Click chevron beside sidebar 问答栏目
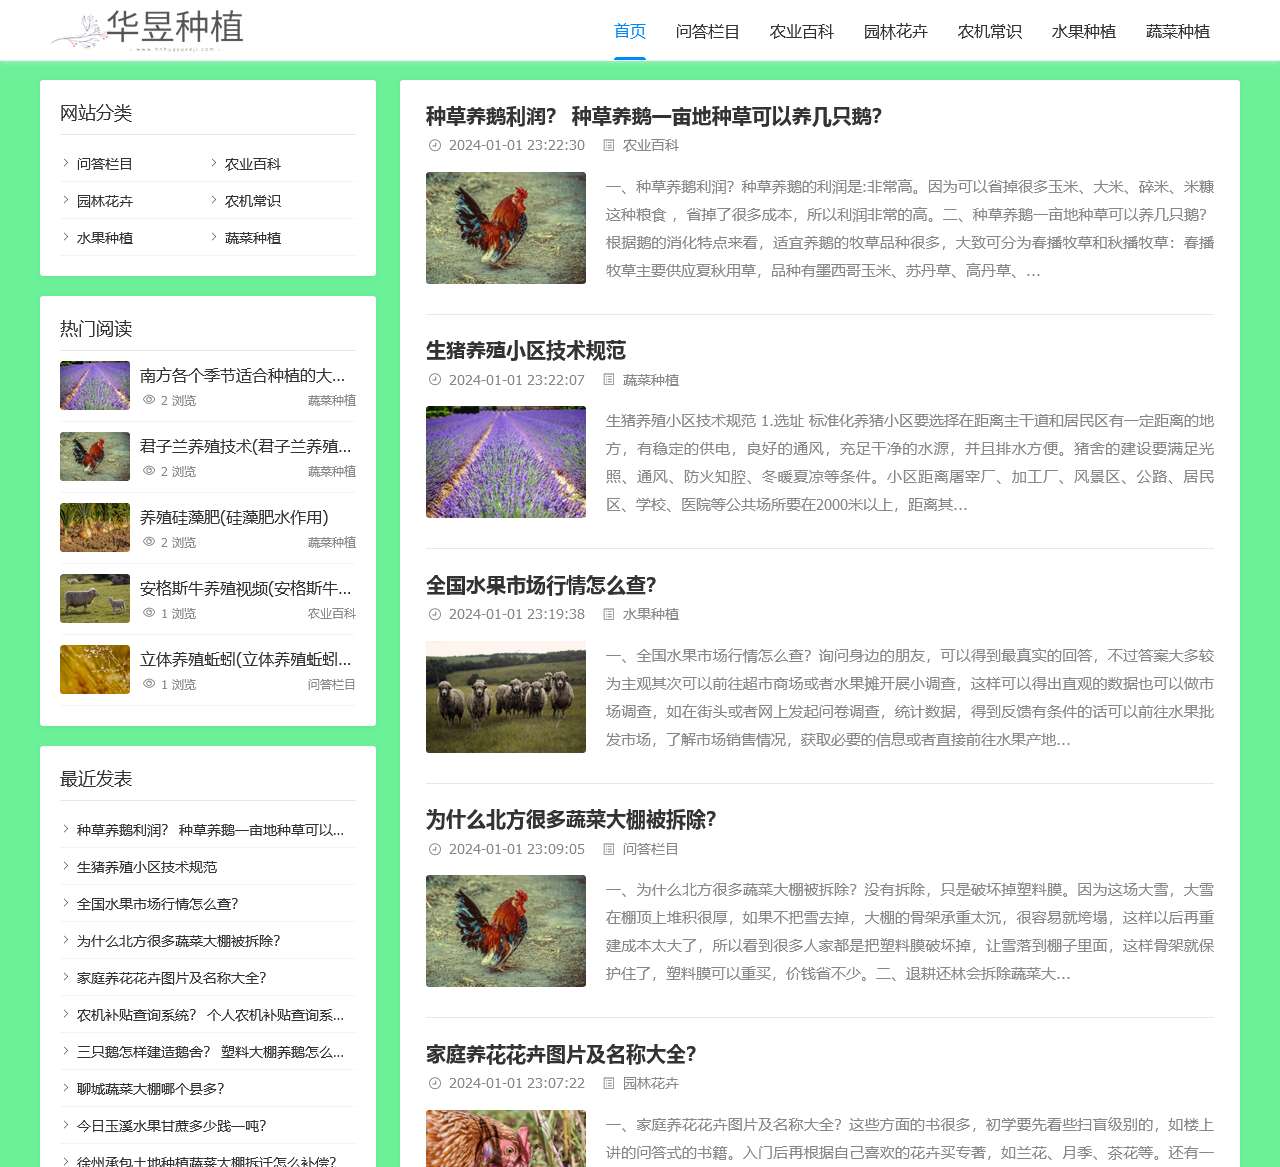 (65, 163)
